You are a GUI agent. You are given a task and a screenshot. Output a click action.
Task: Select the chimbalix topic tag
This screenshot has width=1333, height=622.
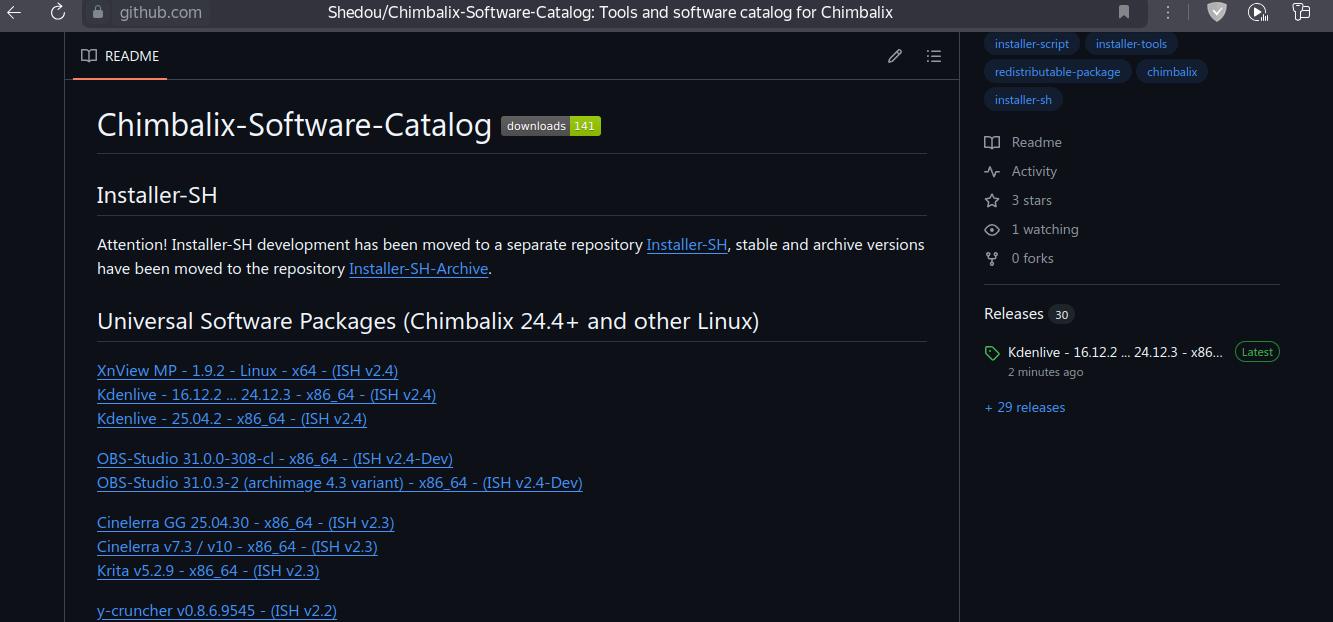point(1172,72)
